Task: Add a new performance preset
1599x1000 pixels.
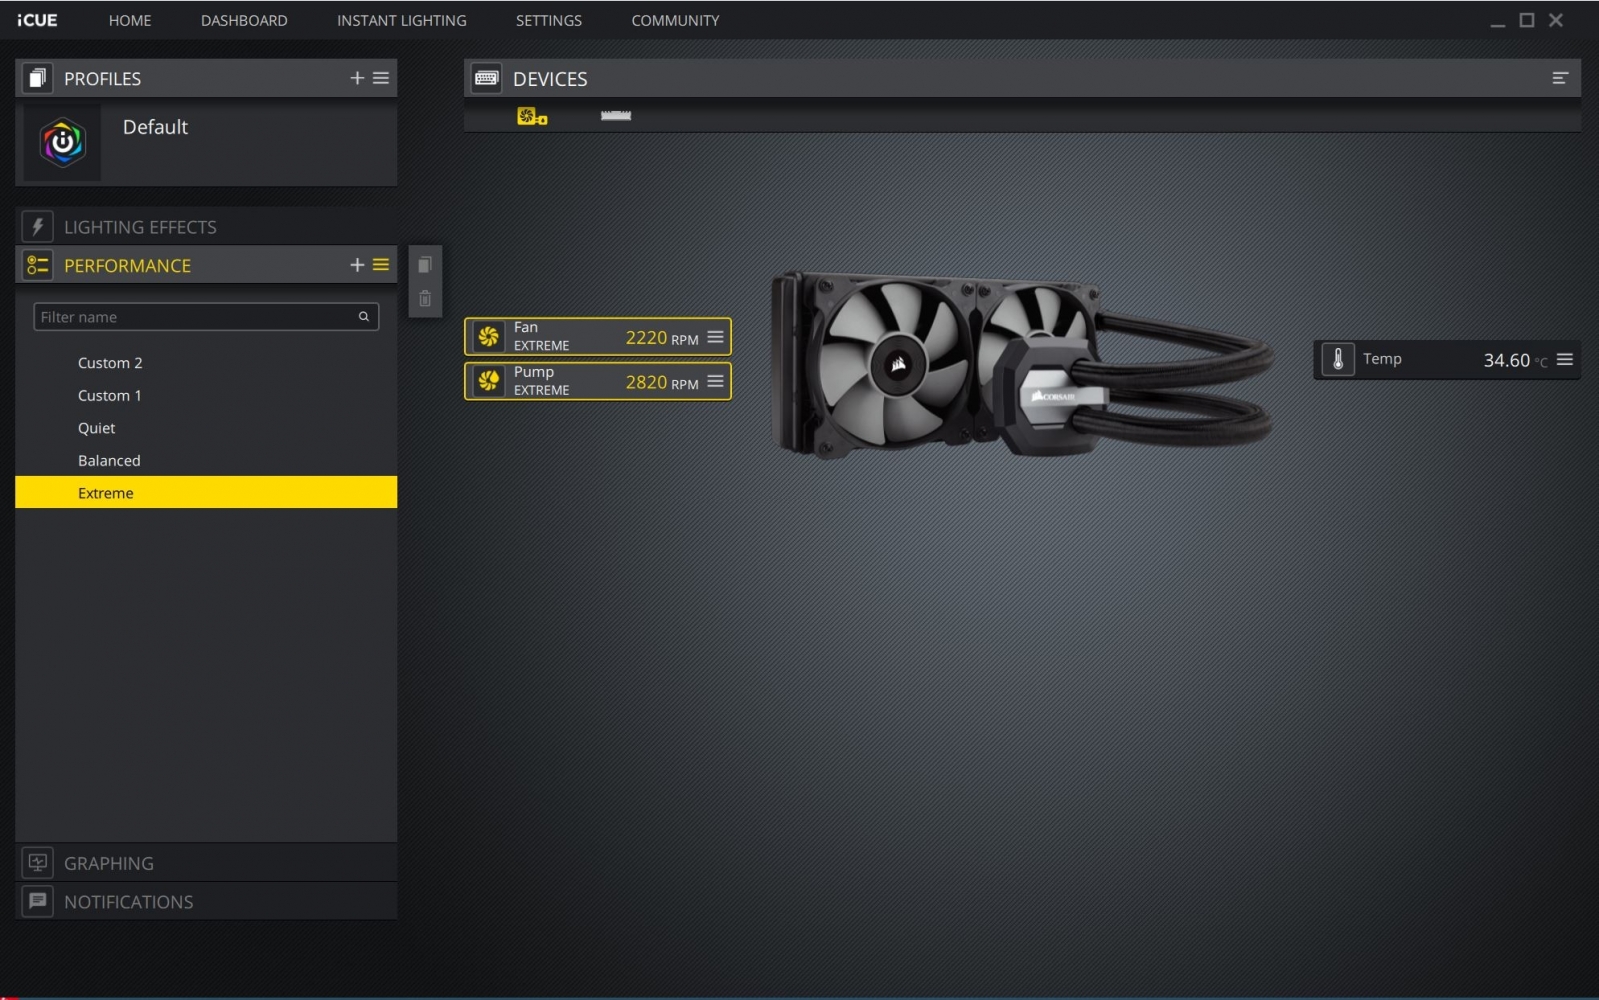Action: pyautogui.click(x=357, y=265)
